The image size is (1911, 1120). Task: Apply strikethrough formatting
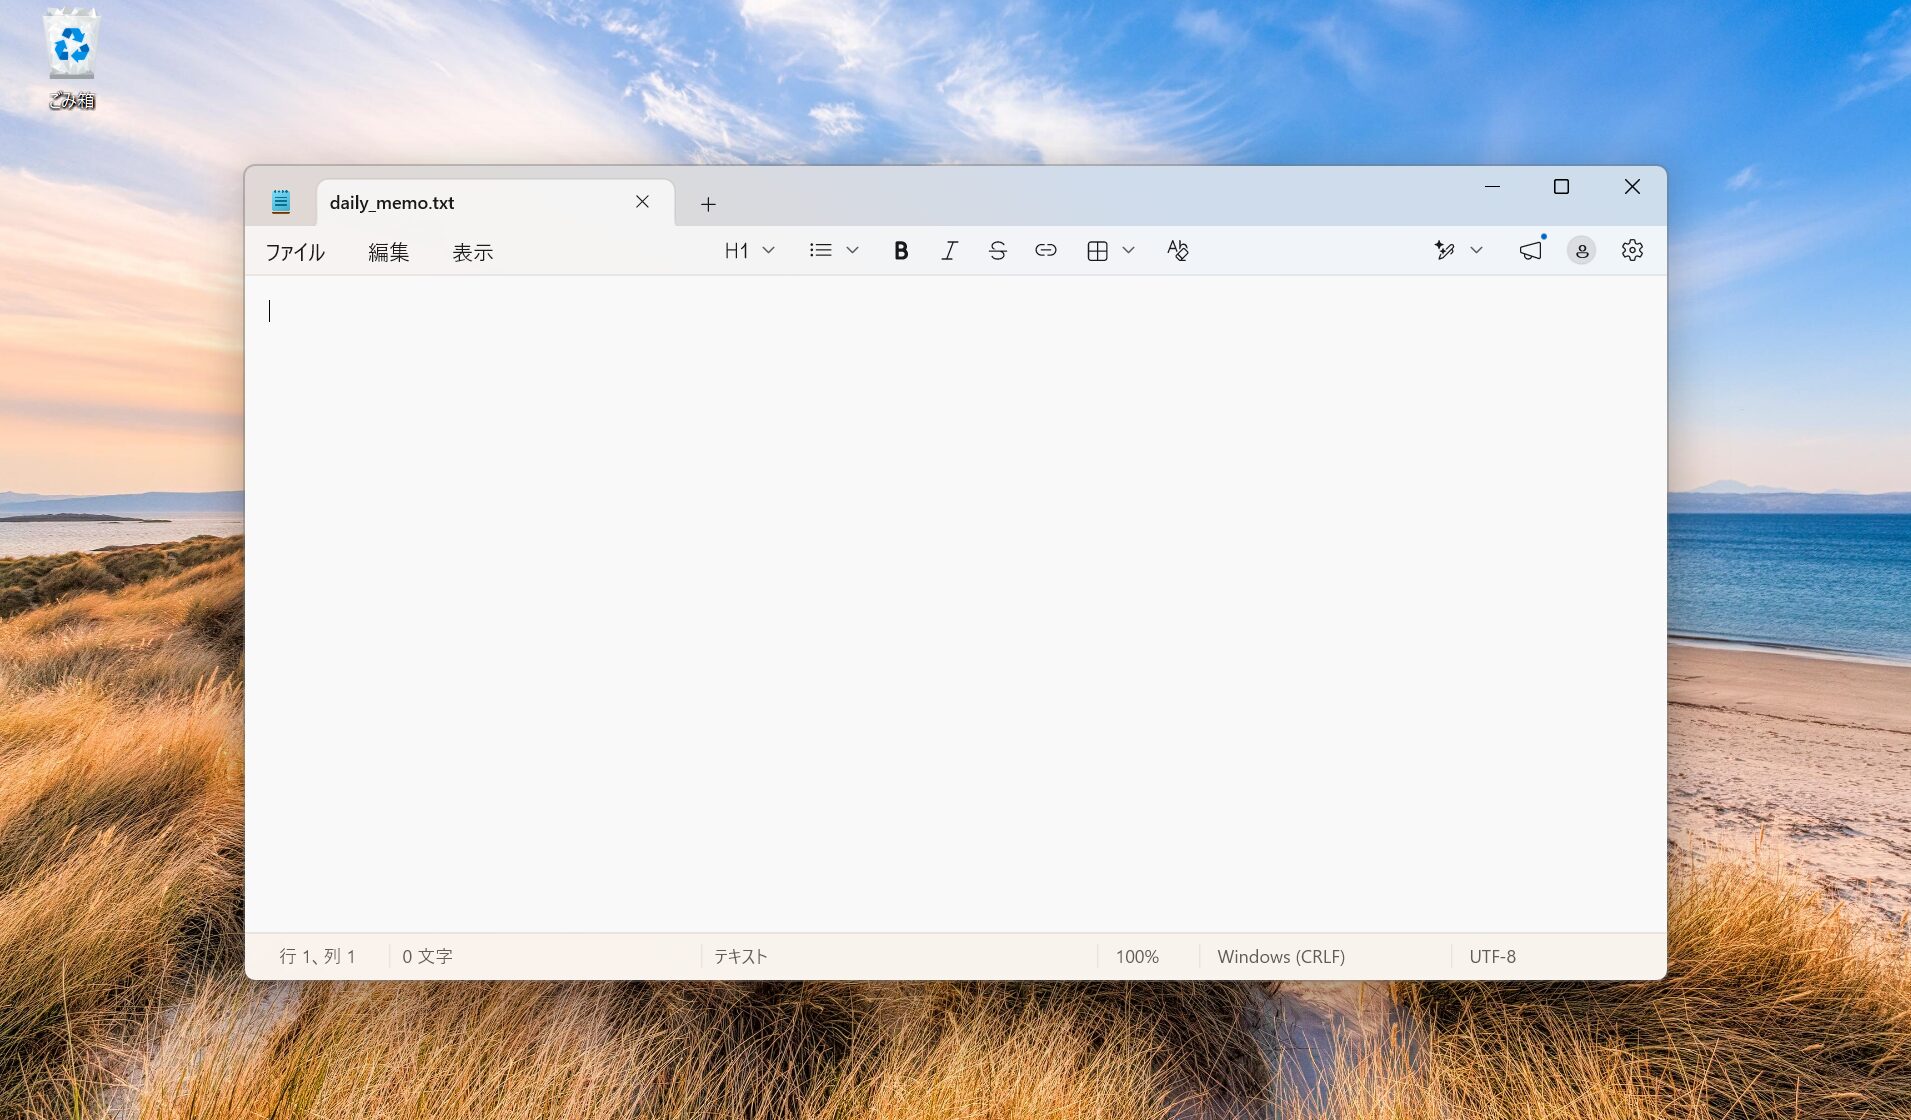pos(997,251)
